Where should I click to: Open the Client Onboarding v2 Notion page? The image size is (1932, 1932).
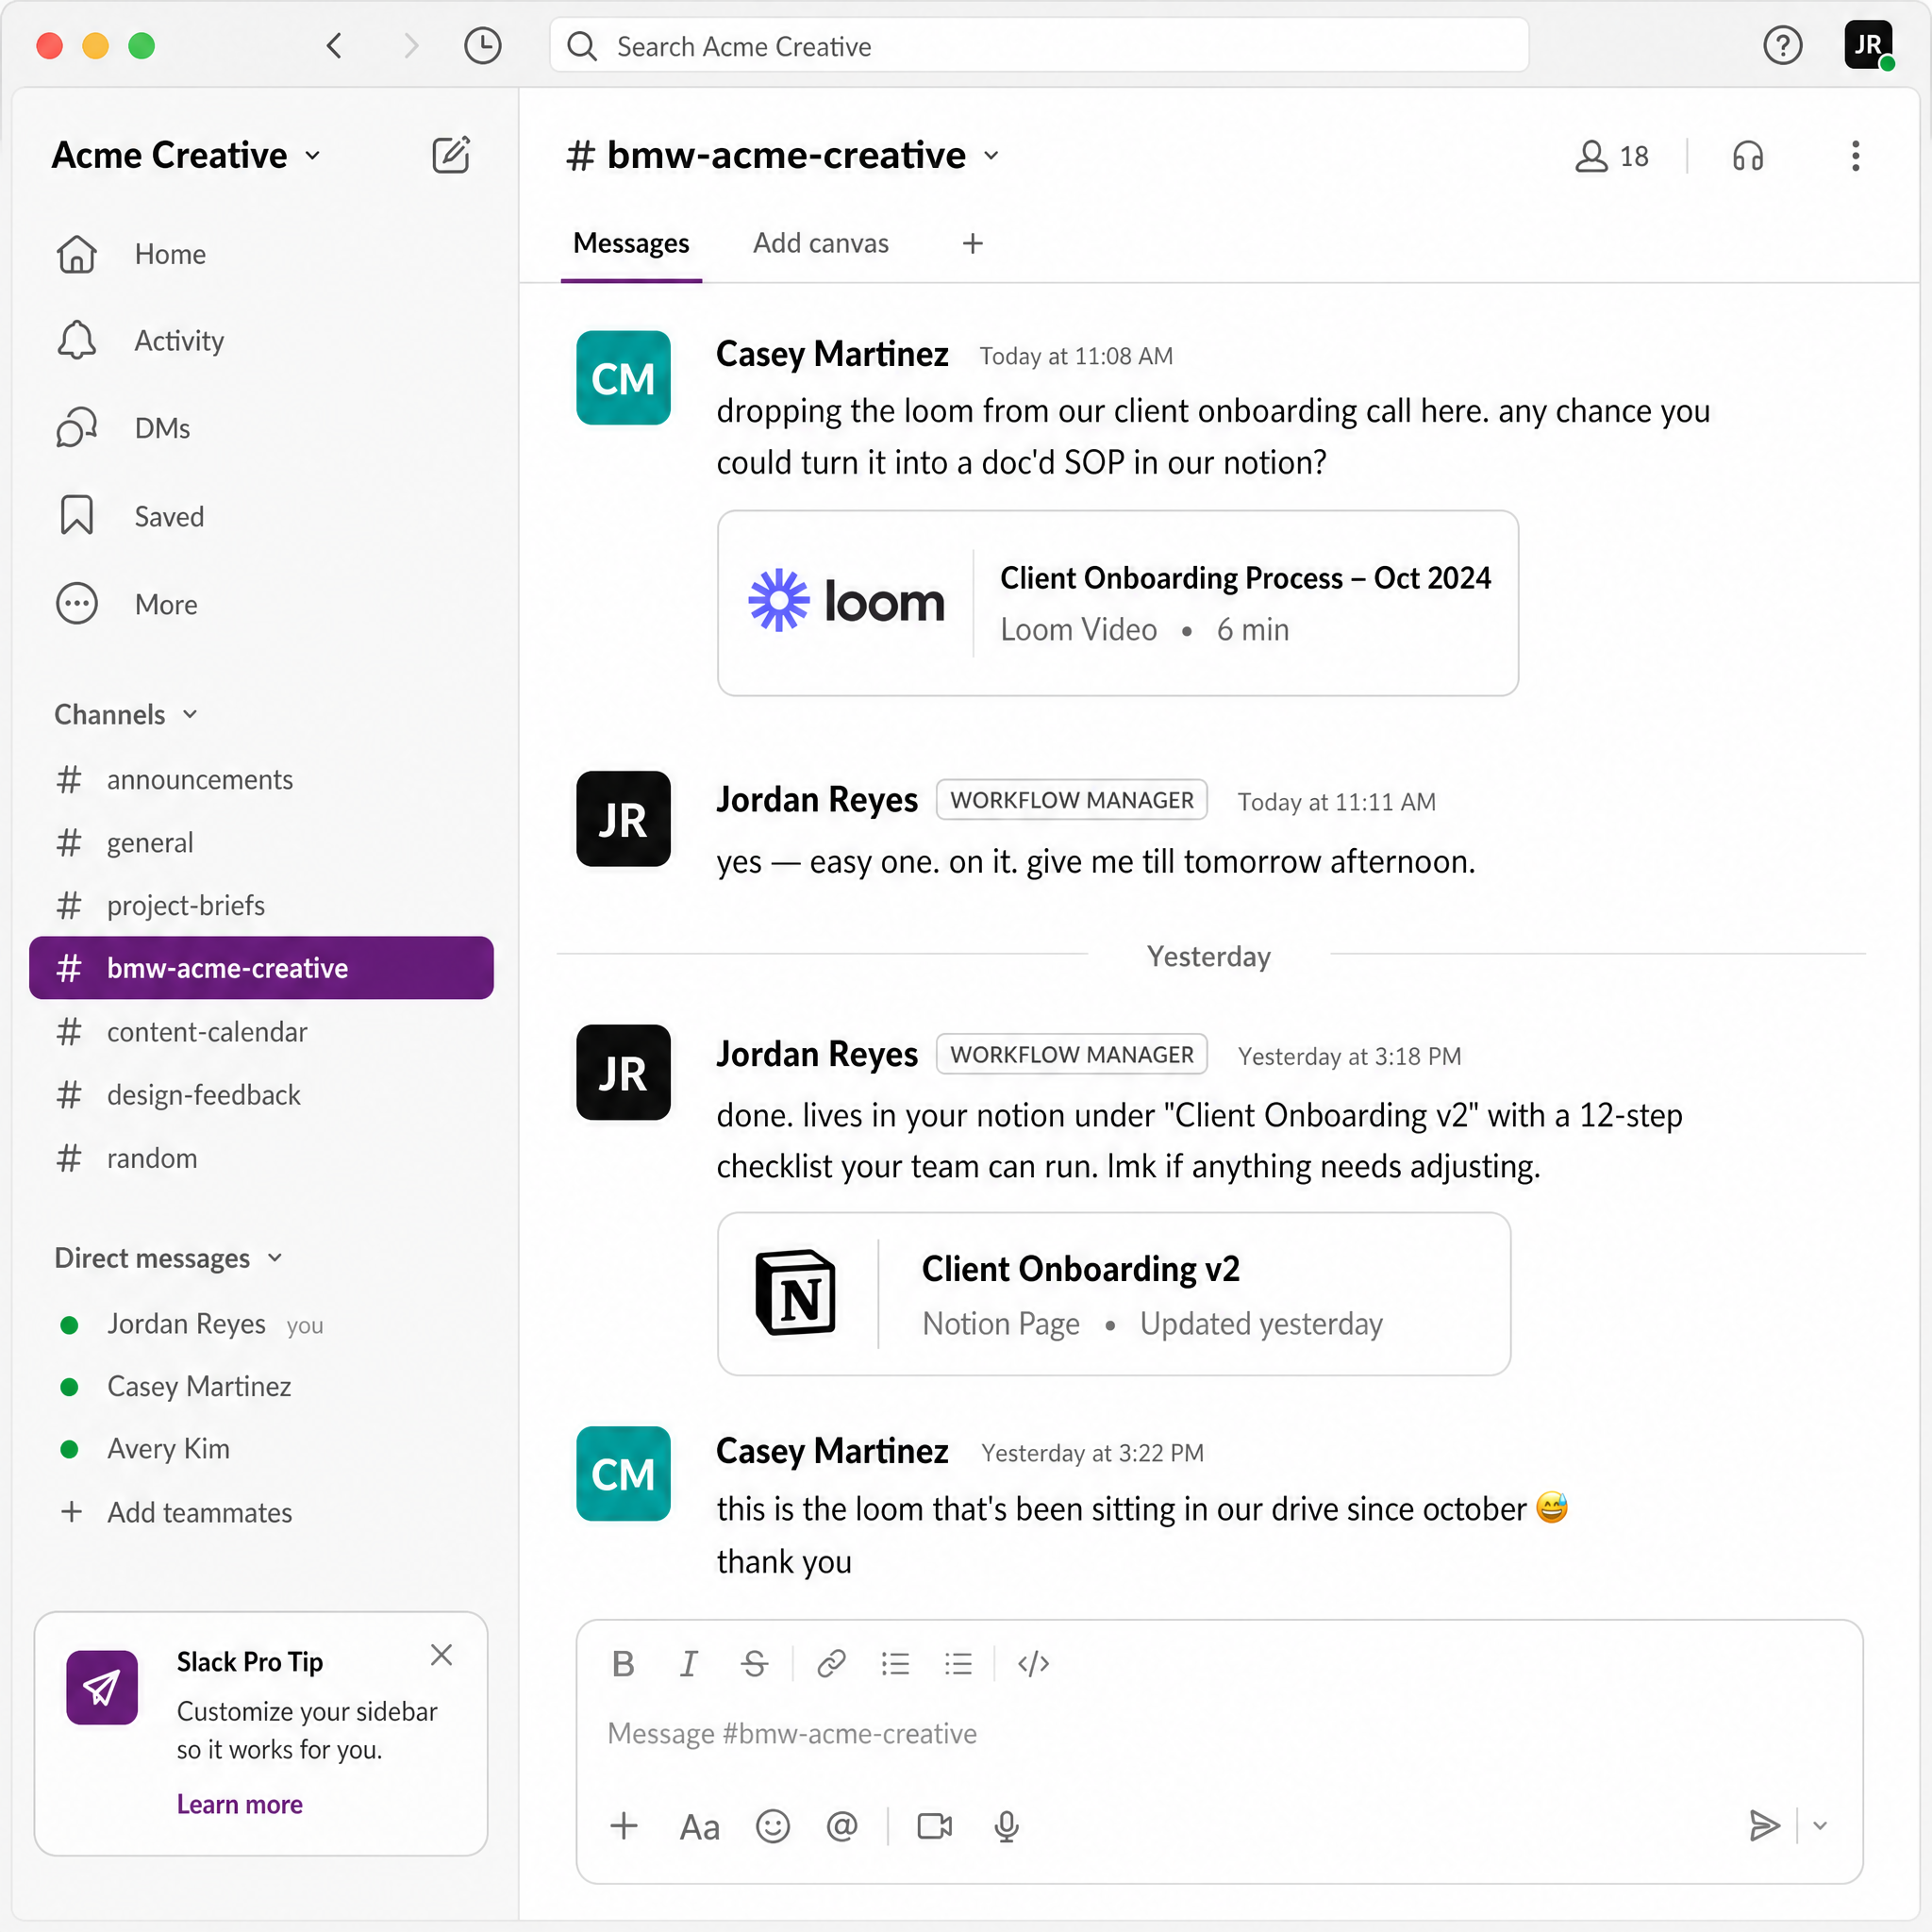tap(1114, 1294)
